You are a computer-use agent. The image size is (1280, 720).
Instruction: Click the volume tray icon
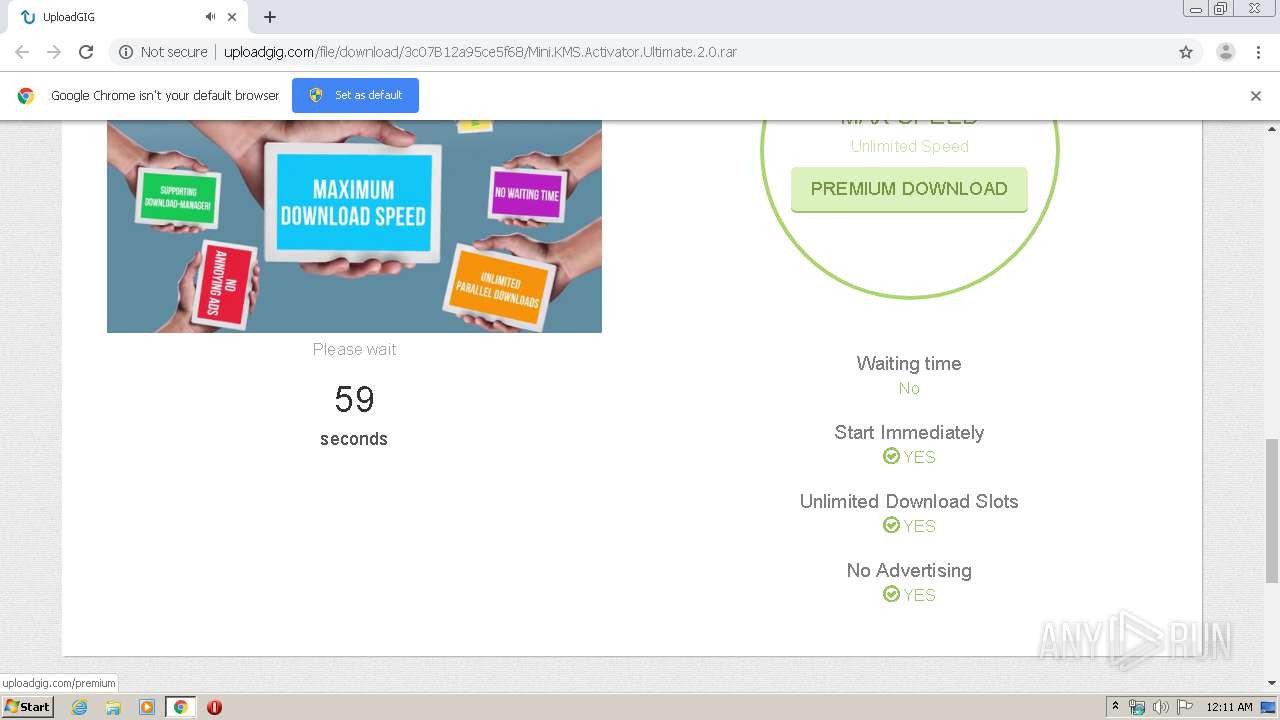[x=1160, y=707]
